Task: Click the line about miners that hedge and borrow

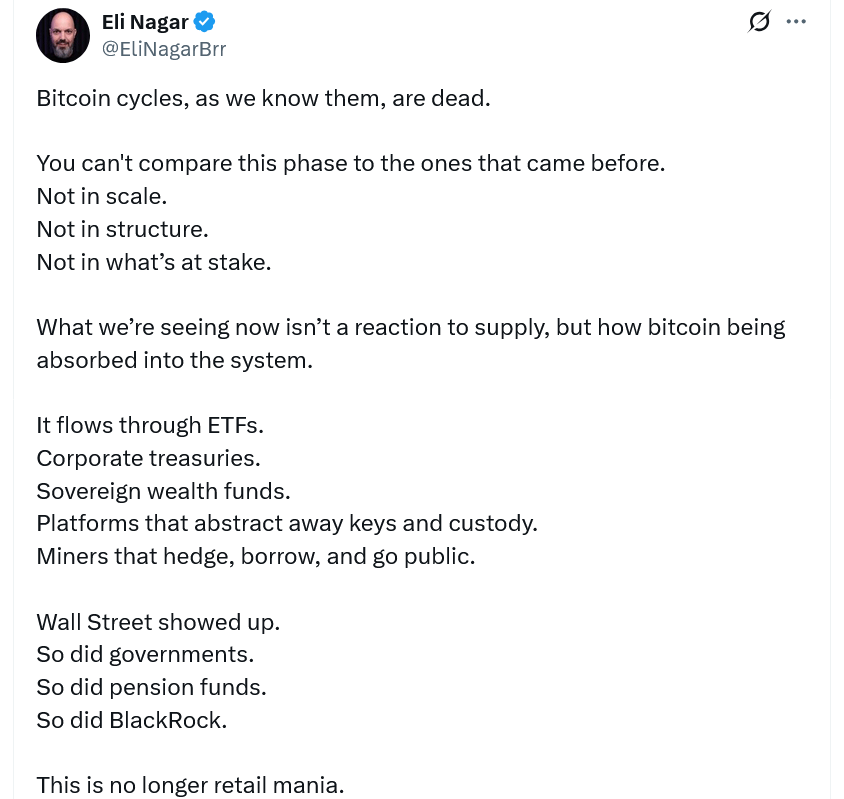Action: click(255, 556)
